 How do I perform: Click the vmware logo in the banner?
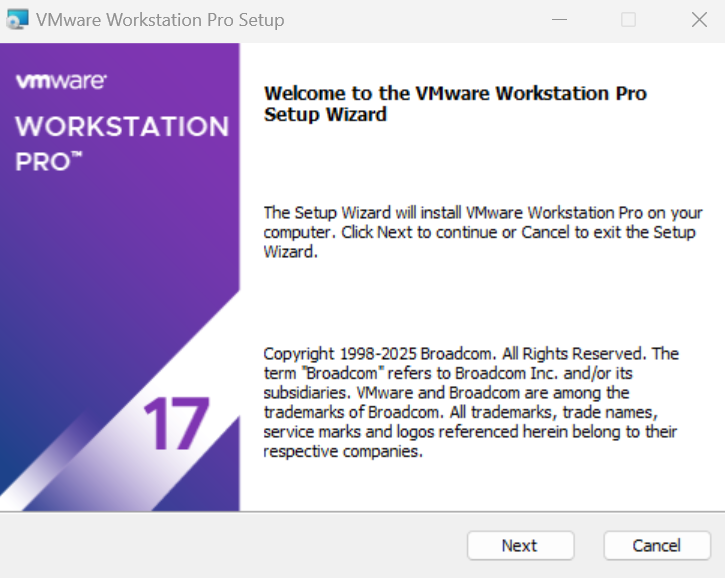(61, 82)
